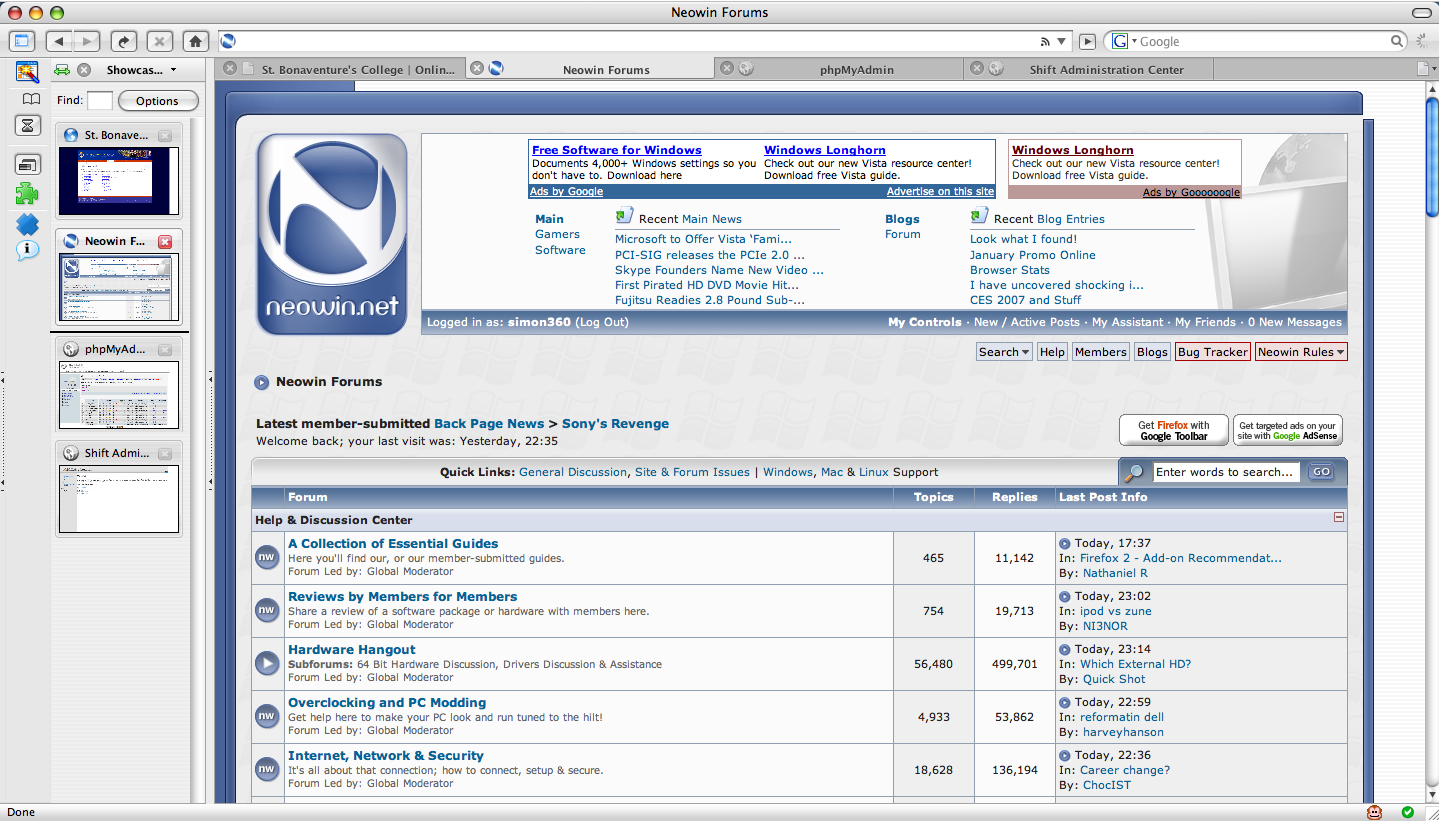Click the green checkmark icon in the status bar
Image resolution: width=1439 pixels, height=821 pixels.
pos(1408,812)
